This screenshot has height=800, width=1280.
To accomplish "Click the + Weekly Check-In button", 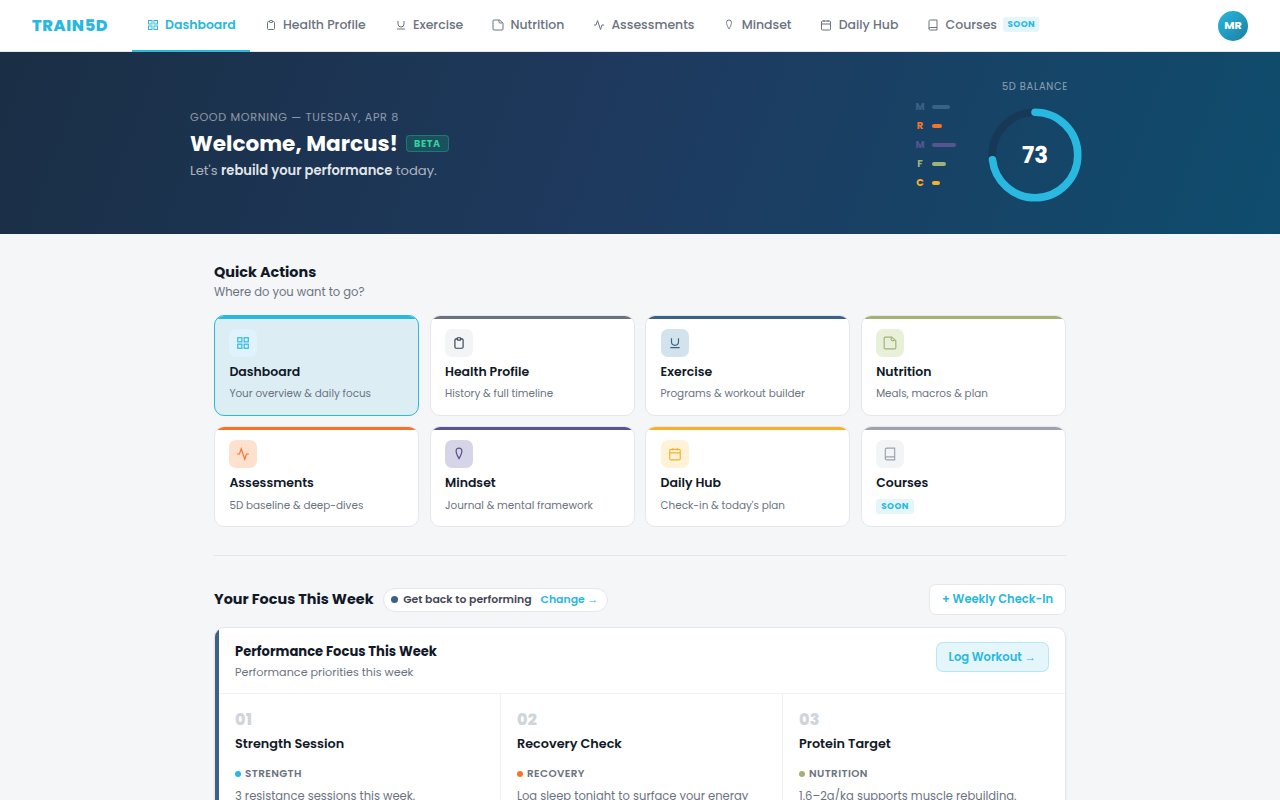I will 997,599.
